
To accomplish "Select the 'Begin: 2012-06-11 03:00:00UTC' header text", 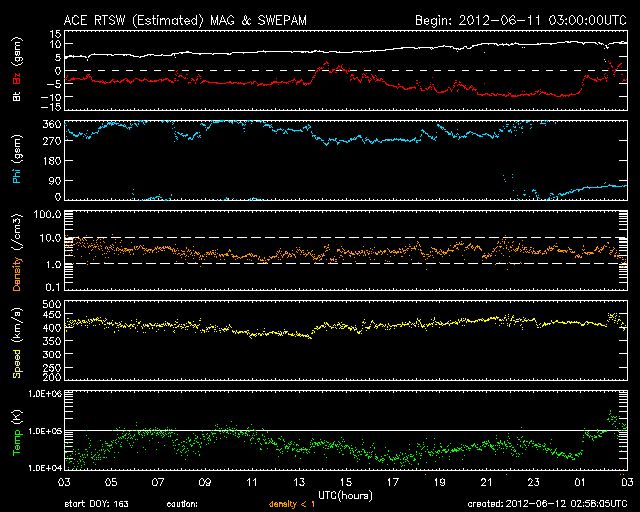I will click(x=521, y=20).
